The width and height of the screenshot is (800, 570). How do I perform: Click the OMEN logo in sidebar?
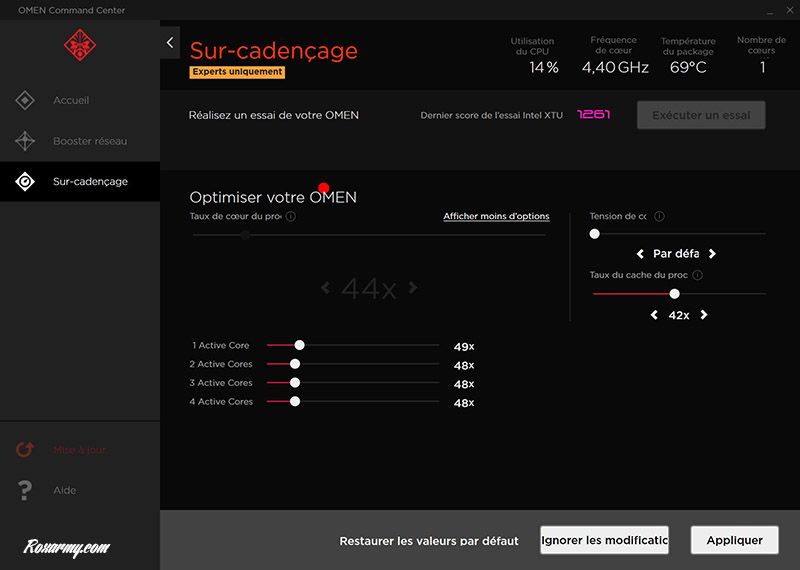tap(79, 46)
